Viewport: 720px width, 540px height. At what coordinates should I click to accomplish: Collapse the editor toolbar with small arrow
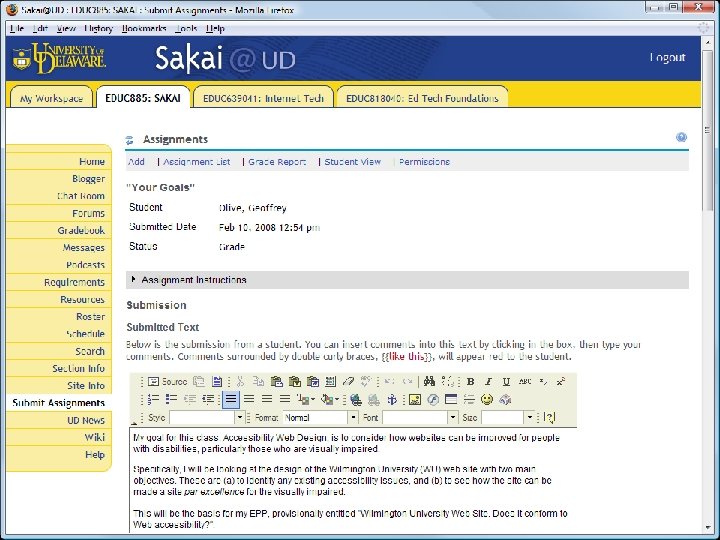tap(134, 423)
